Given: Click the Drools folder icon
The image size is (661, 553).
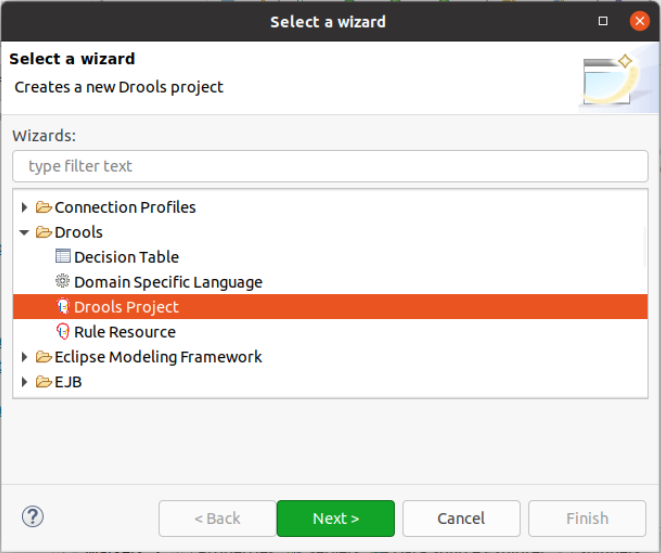Looking at the screenshot, I should (44, 232).
